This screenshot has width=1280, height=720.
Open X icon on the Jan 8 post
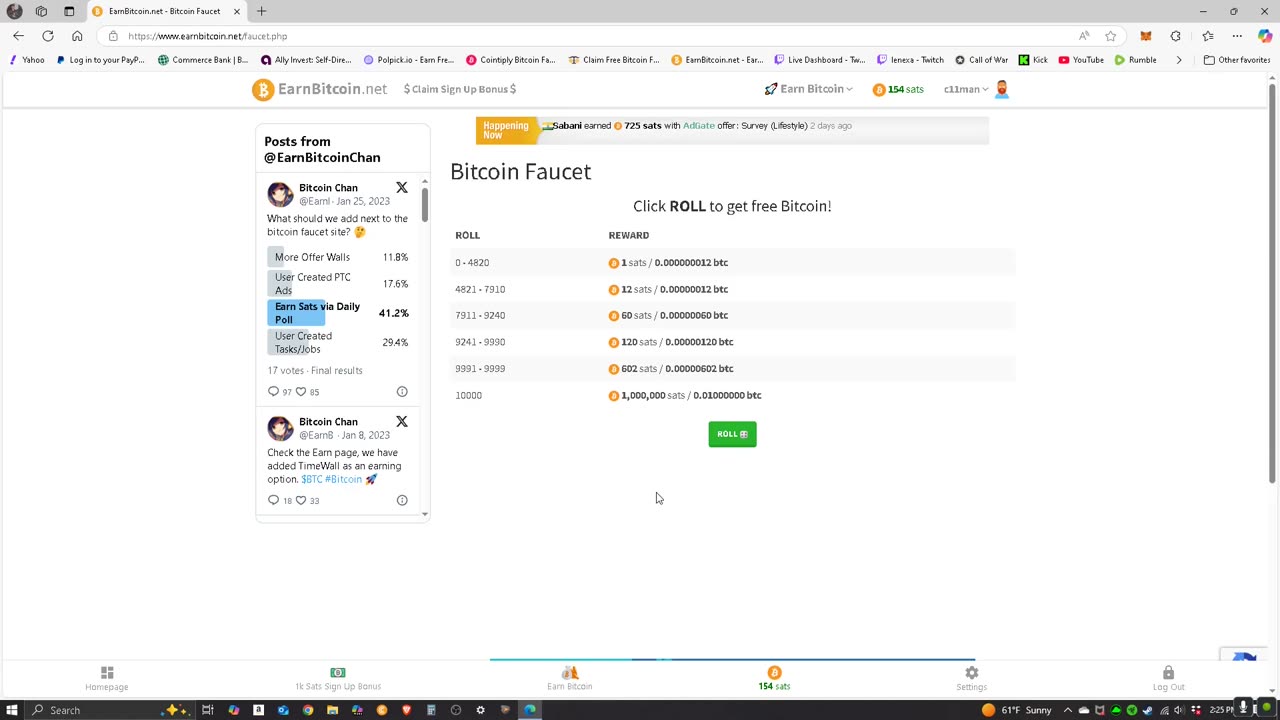(x=402, y=422)
